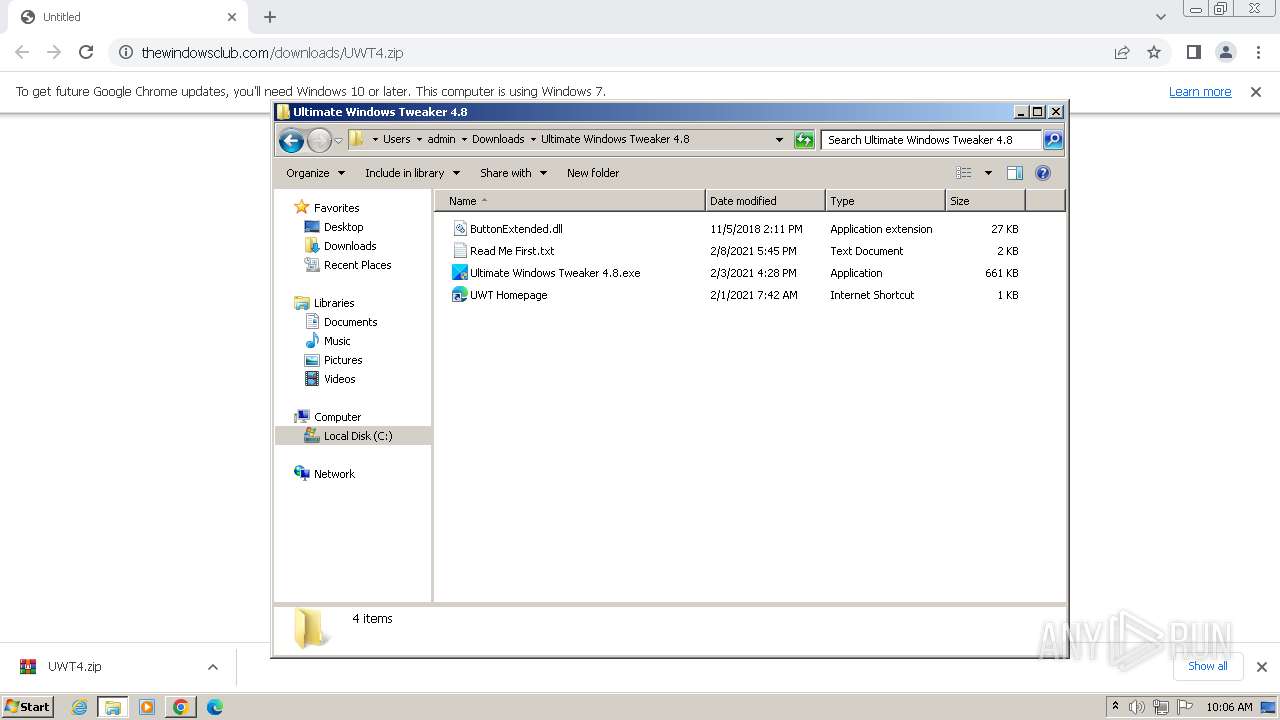1280x720 pixels.
Task: Toggle Chrome side panel icon
Action: [1193, 52]
